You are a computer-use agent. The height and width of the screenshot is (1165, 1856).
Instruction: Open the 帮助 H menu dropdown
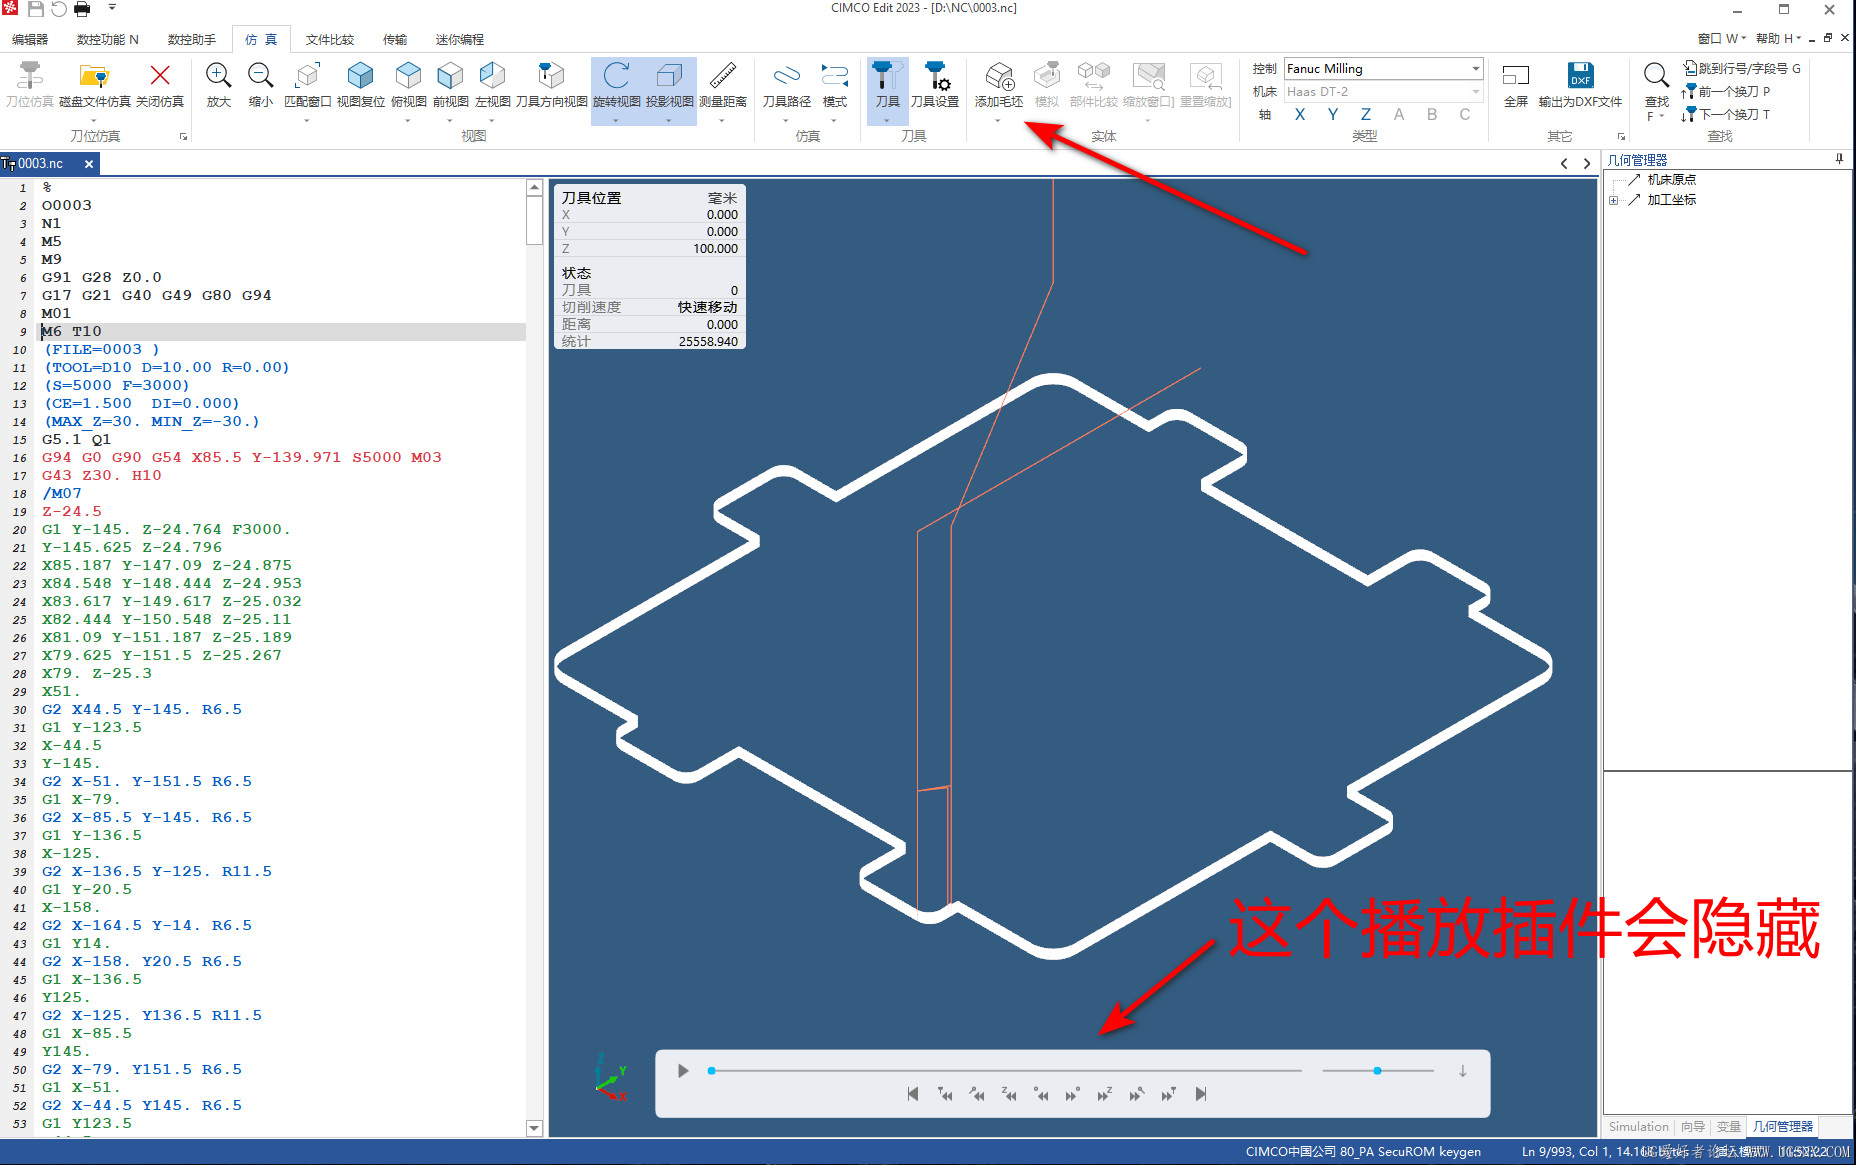point(1778,39)
